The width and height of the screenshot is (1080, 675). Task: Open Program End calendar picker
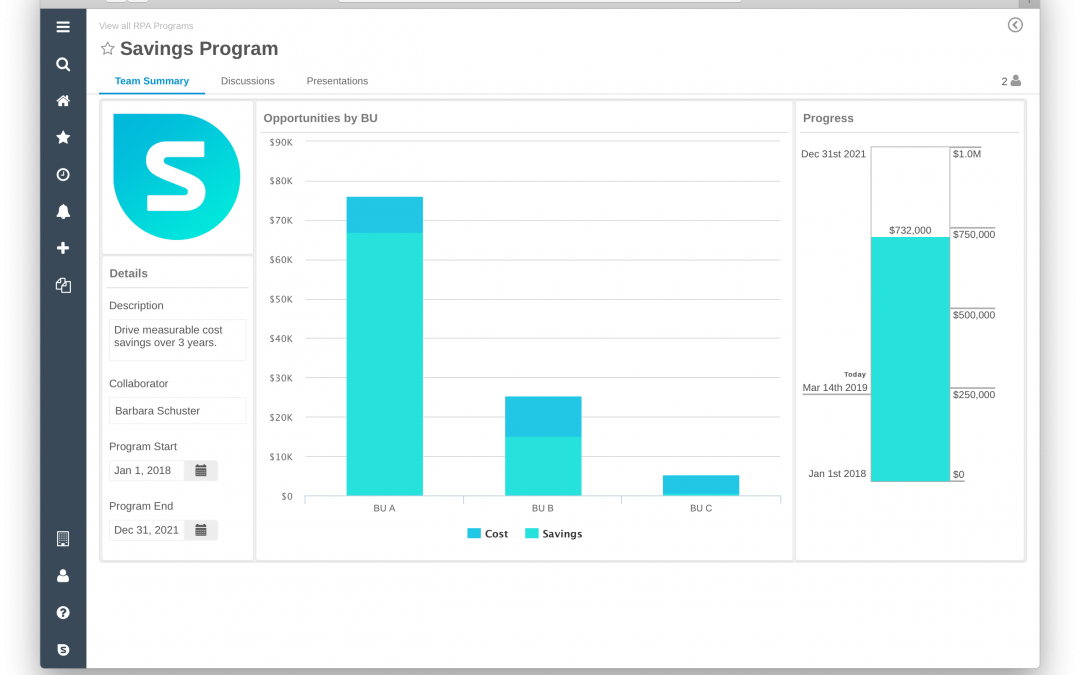pos(201,530)
